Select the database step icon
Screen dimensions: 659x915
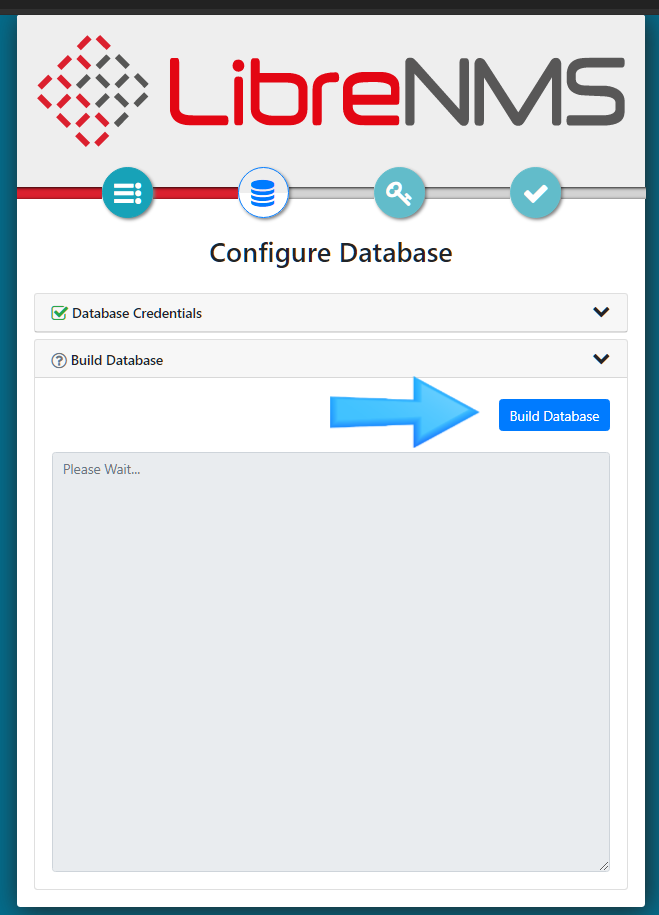263,193
